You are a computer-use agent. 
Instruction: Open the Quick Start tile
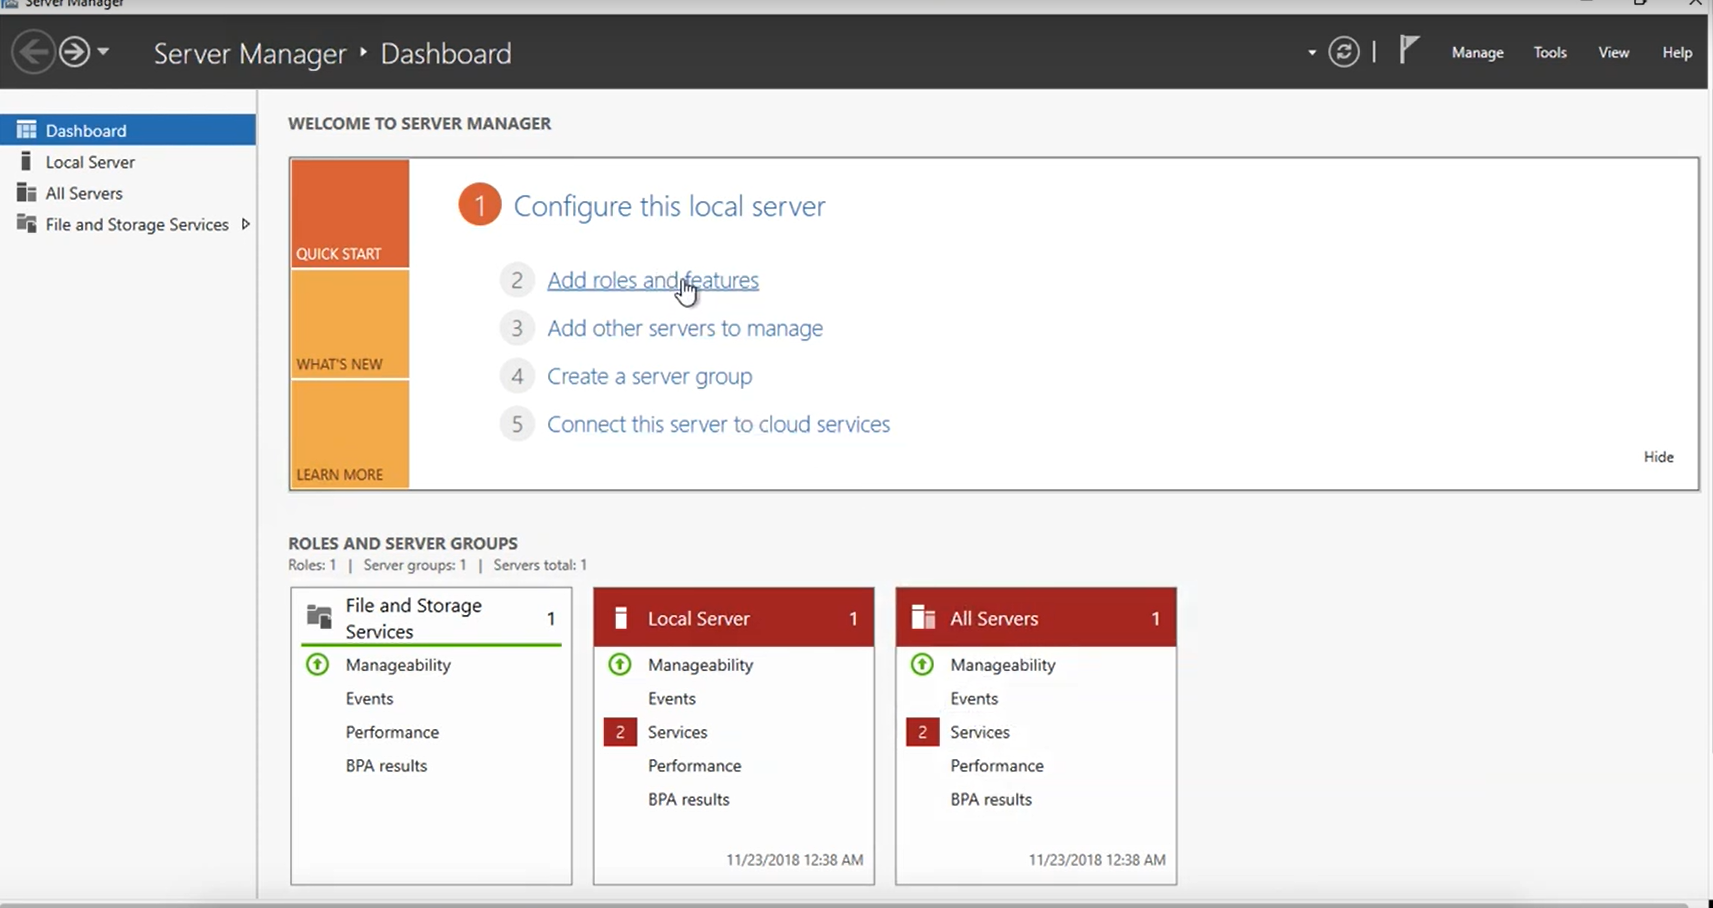[x=350, y=214]
